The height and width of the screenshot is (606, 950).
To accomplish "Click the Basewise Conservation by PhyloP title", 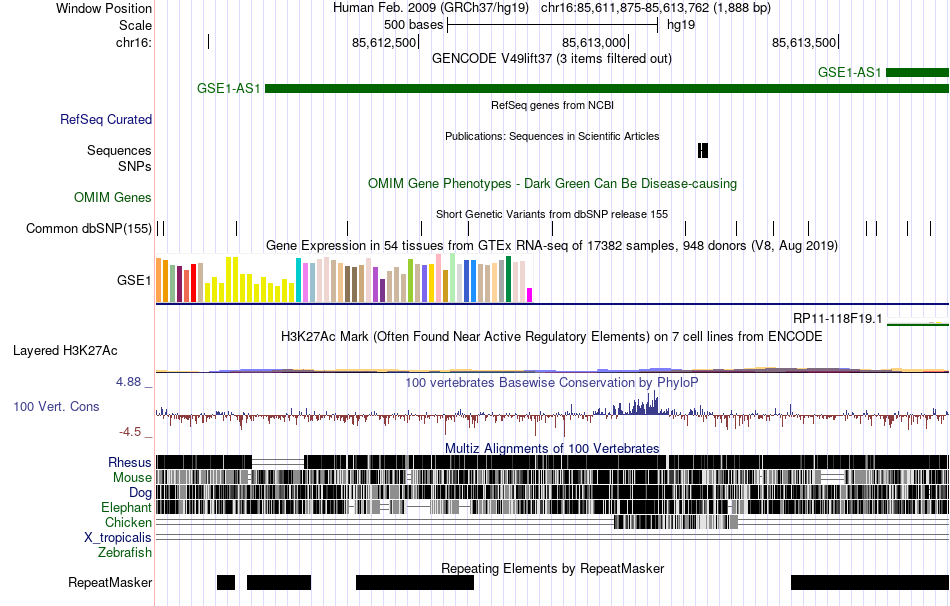I will [x=552, y=382].
